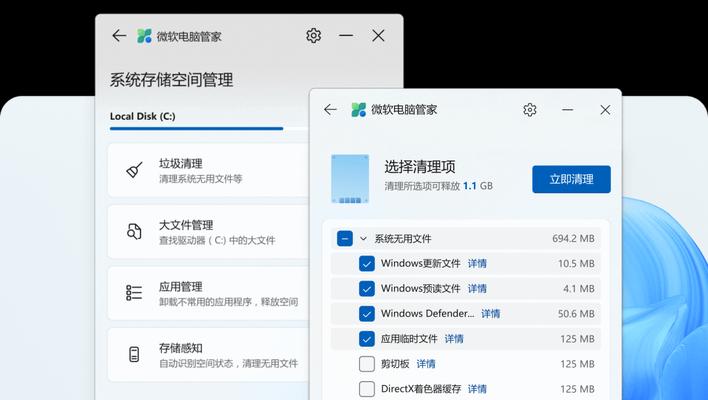The height and width of the screenshot is (400, 708).
Task: Open 详情 for DirectX着色器缓存
Action: point(477,389)
